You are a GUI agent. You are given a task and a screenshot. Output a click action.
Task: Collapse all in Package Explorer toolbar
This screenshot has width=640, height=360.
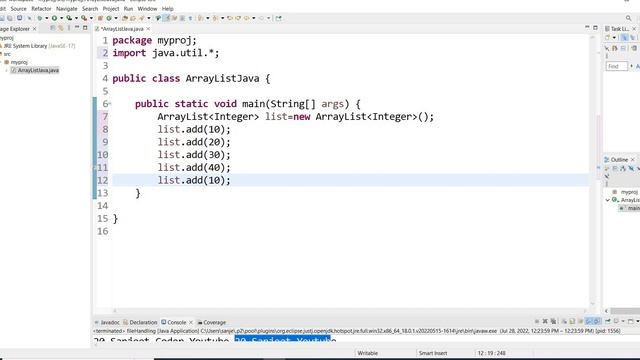point(53,28)
